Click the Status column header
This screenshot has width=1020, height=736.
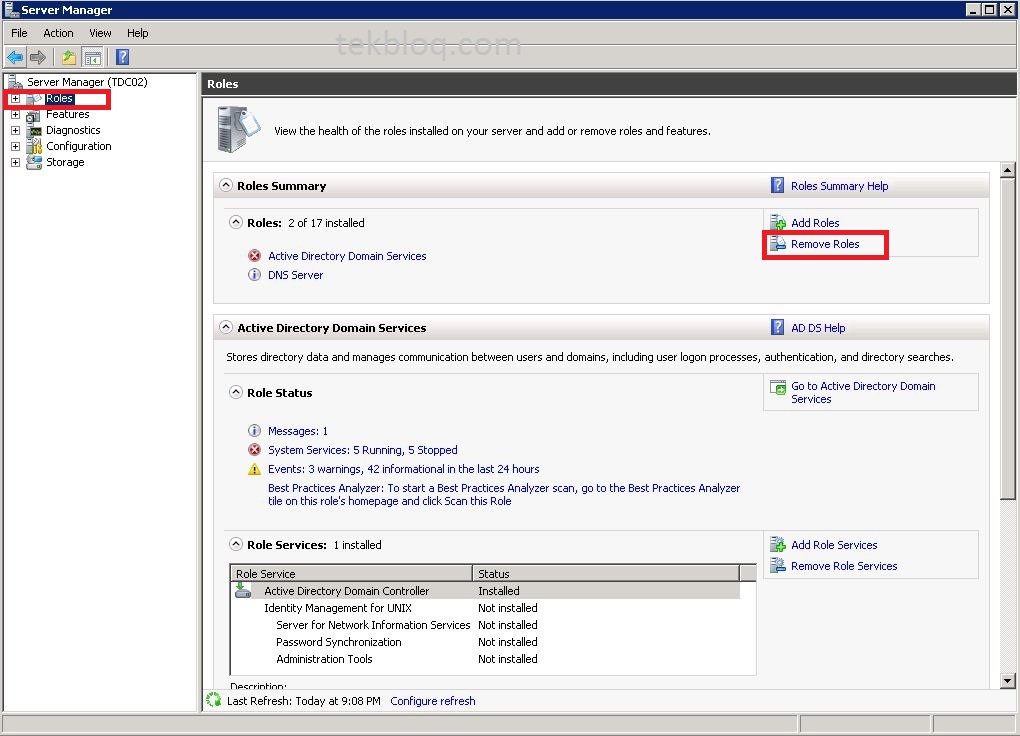(606, 573)
